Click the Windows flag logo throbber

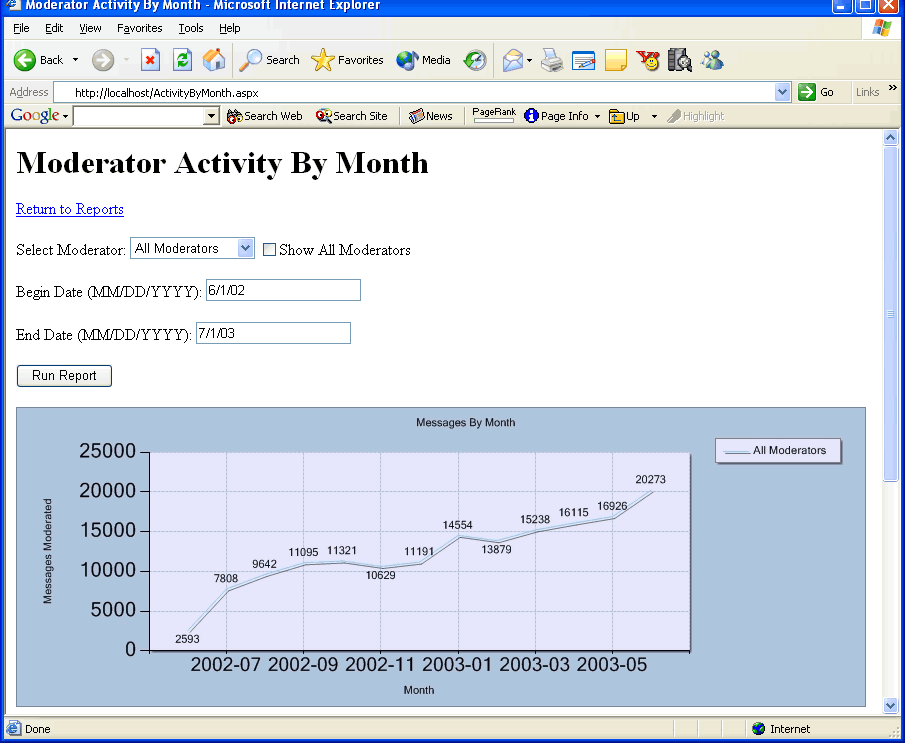click(881, 28)
